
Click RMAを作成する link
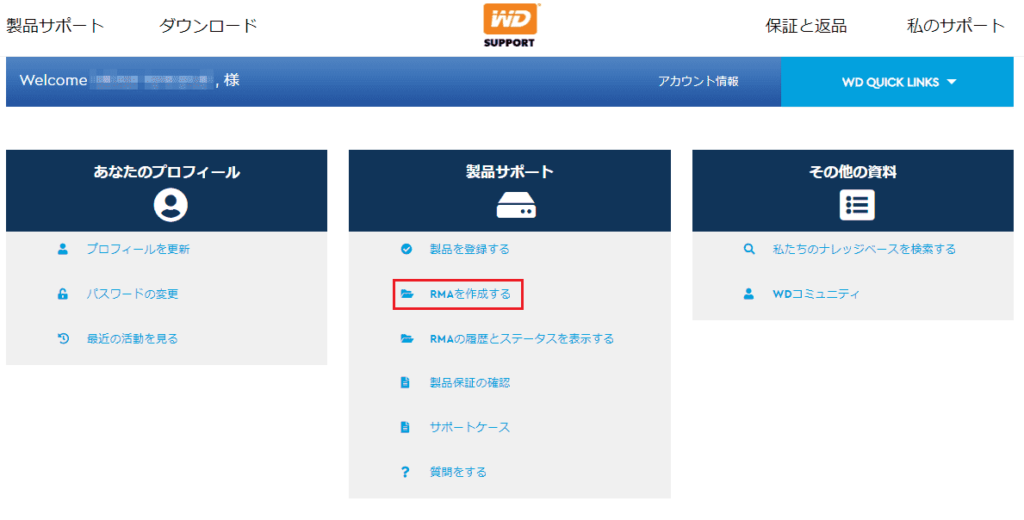tap(470, 294)
